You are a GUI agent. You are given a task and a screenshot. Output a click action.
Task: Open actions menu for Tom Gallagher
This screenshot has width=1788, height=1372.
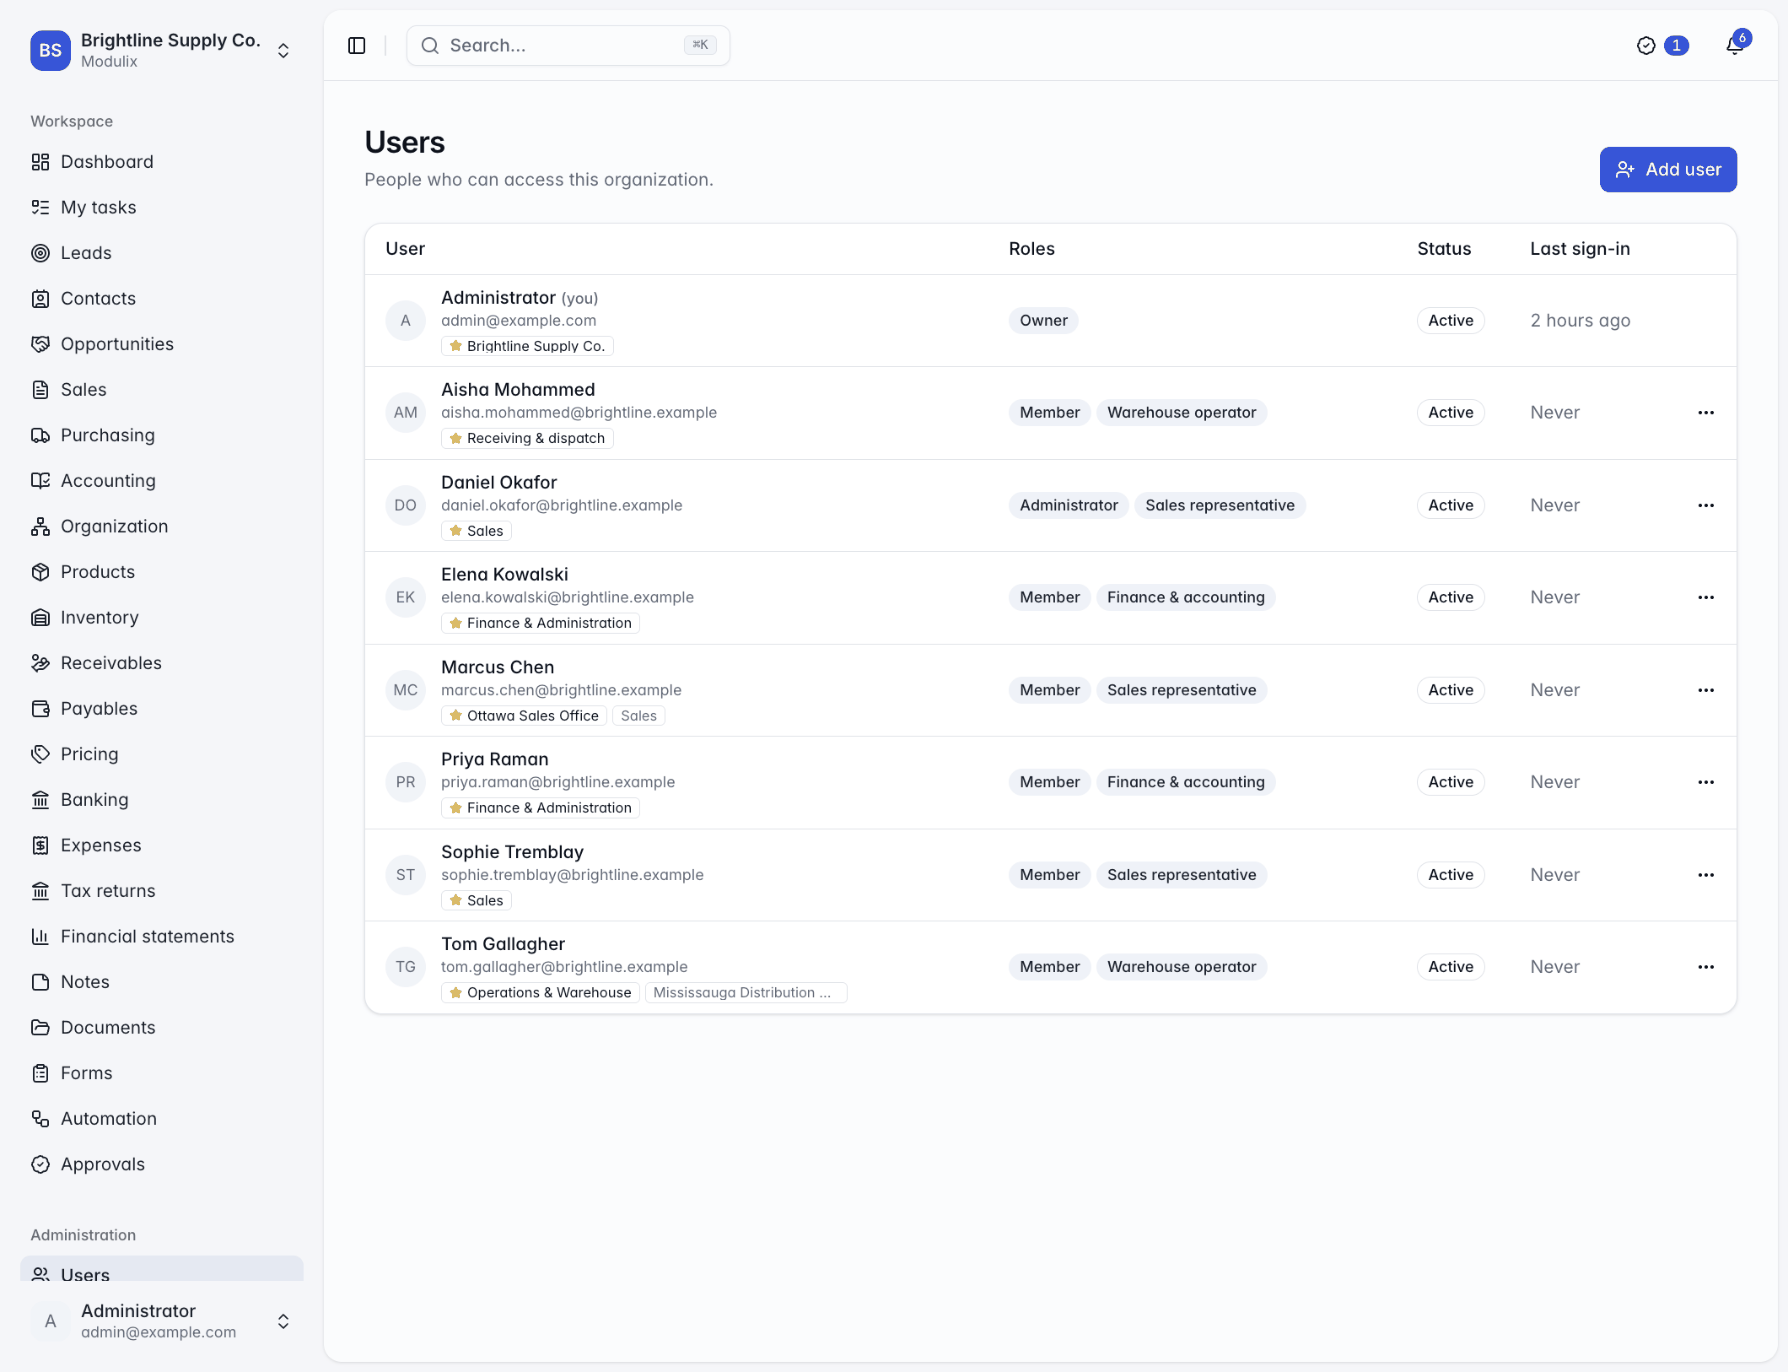tap(1706, 967)
